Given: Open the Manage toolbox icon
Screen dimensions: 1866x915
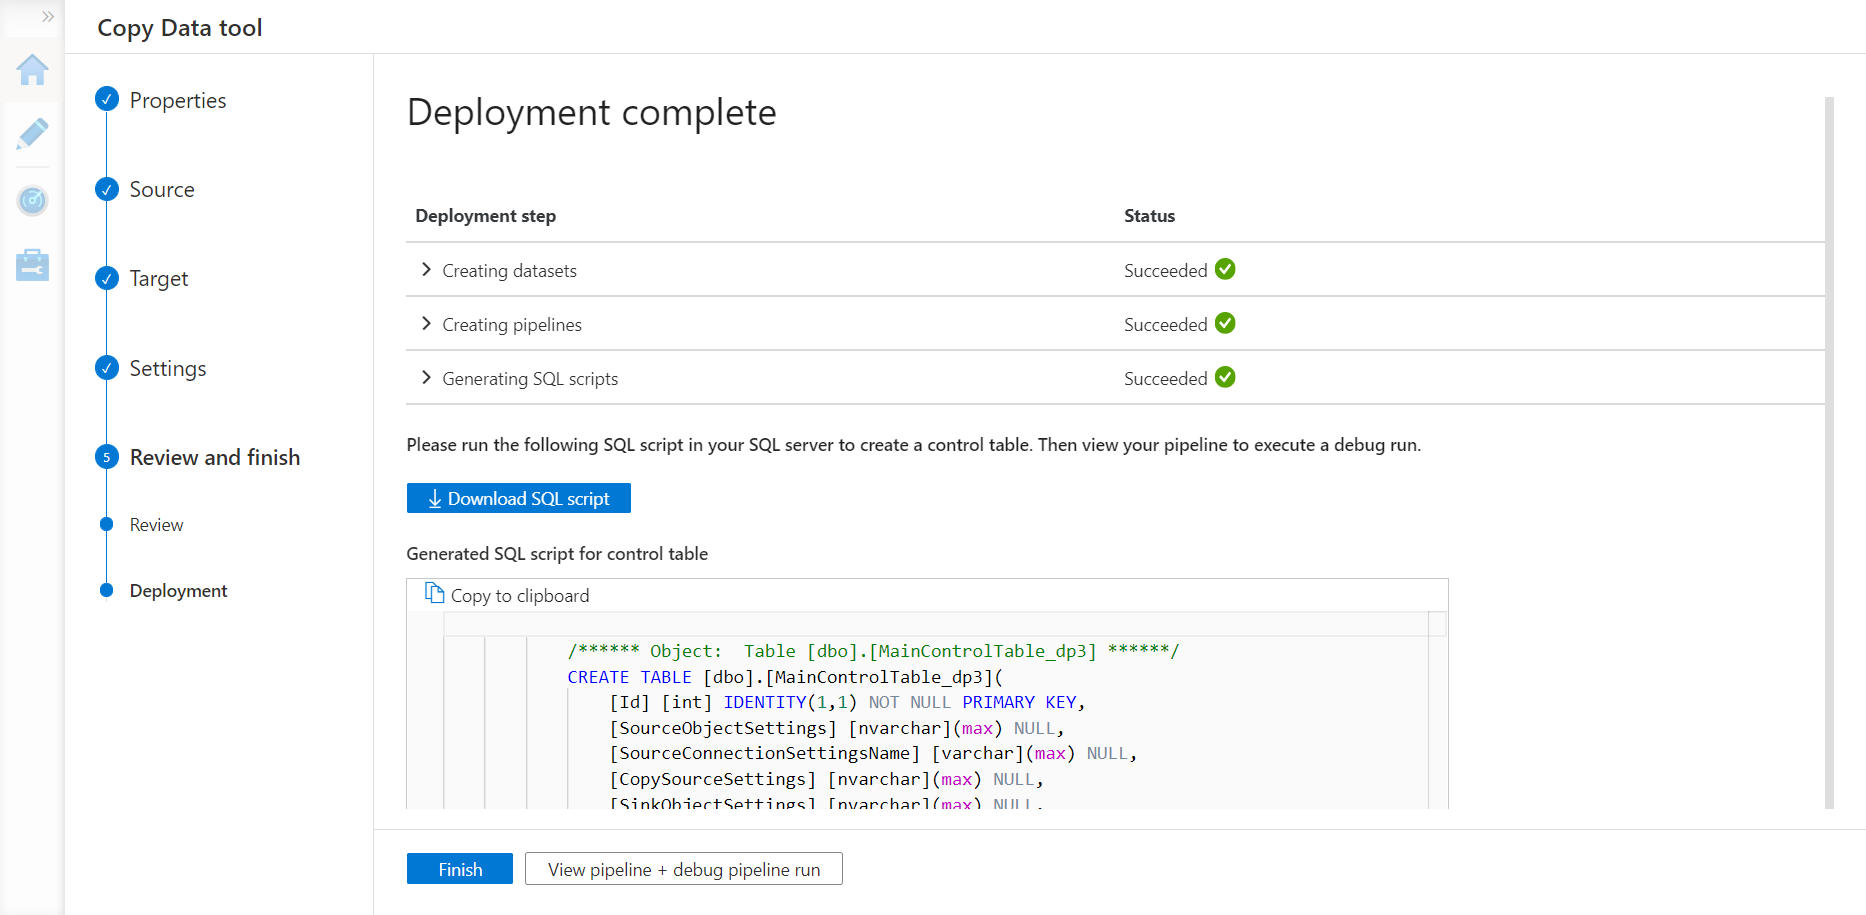Looking at the screenshot, I should coord(32,265).
